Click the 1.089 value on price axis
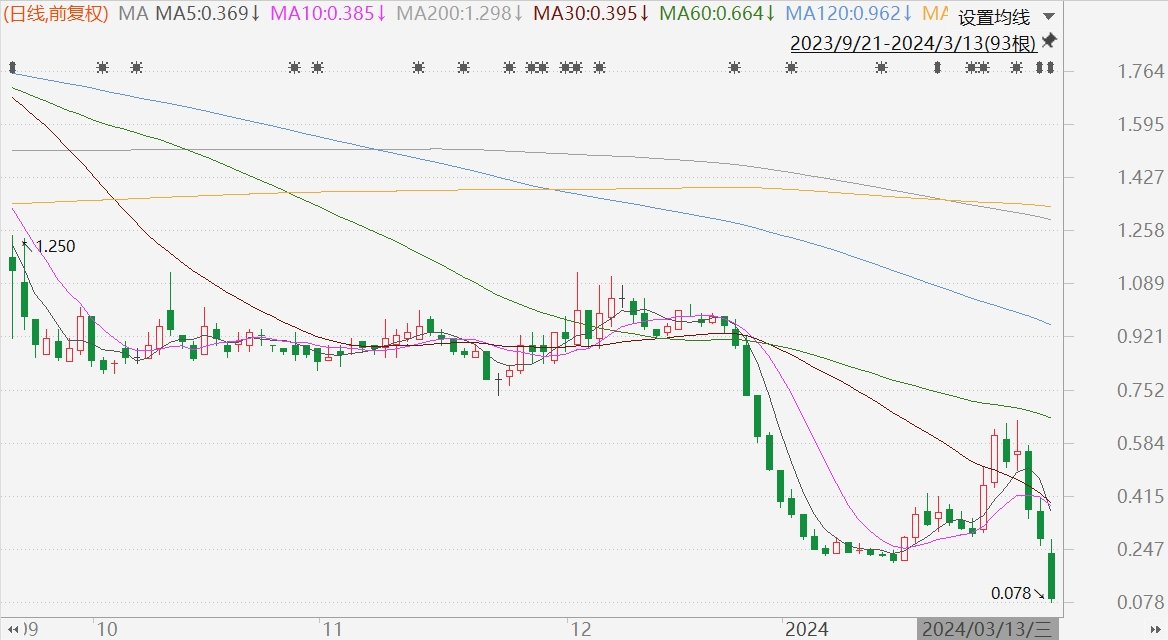This screenshot has width=1168, height=640. (1140, 283)
